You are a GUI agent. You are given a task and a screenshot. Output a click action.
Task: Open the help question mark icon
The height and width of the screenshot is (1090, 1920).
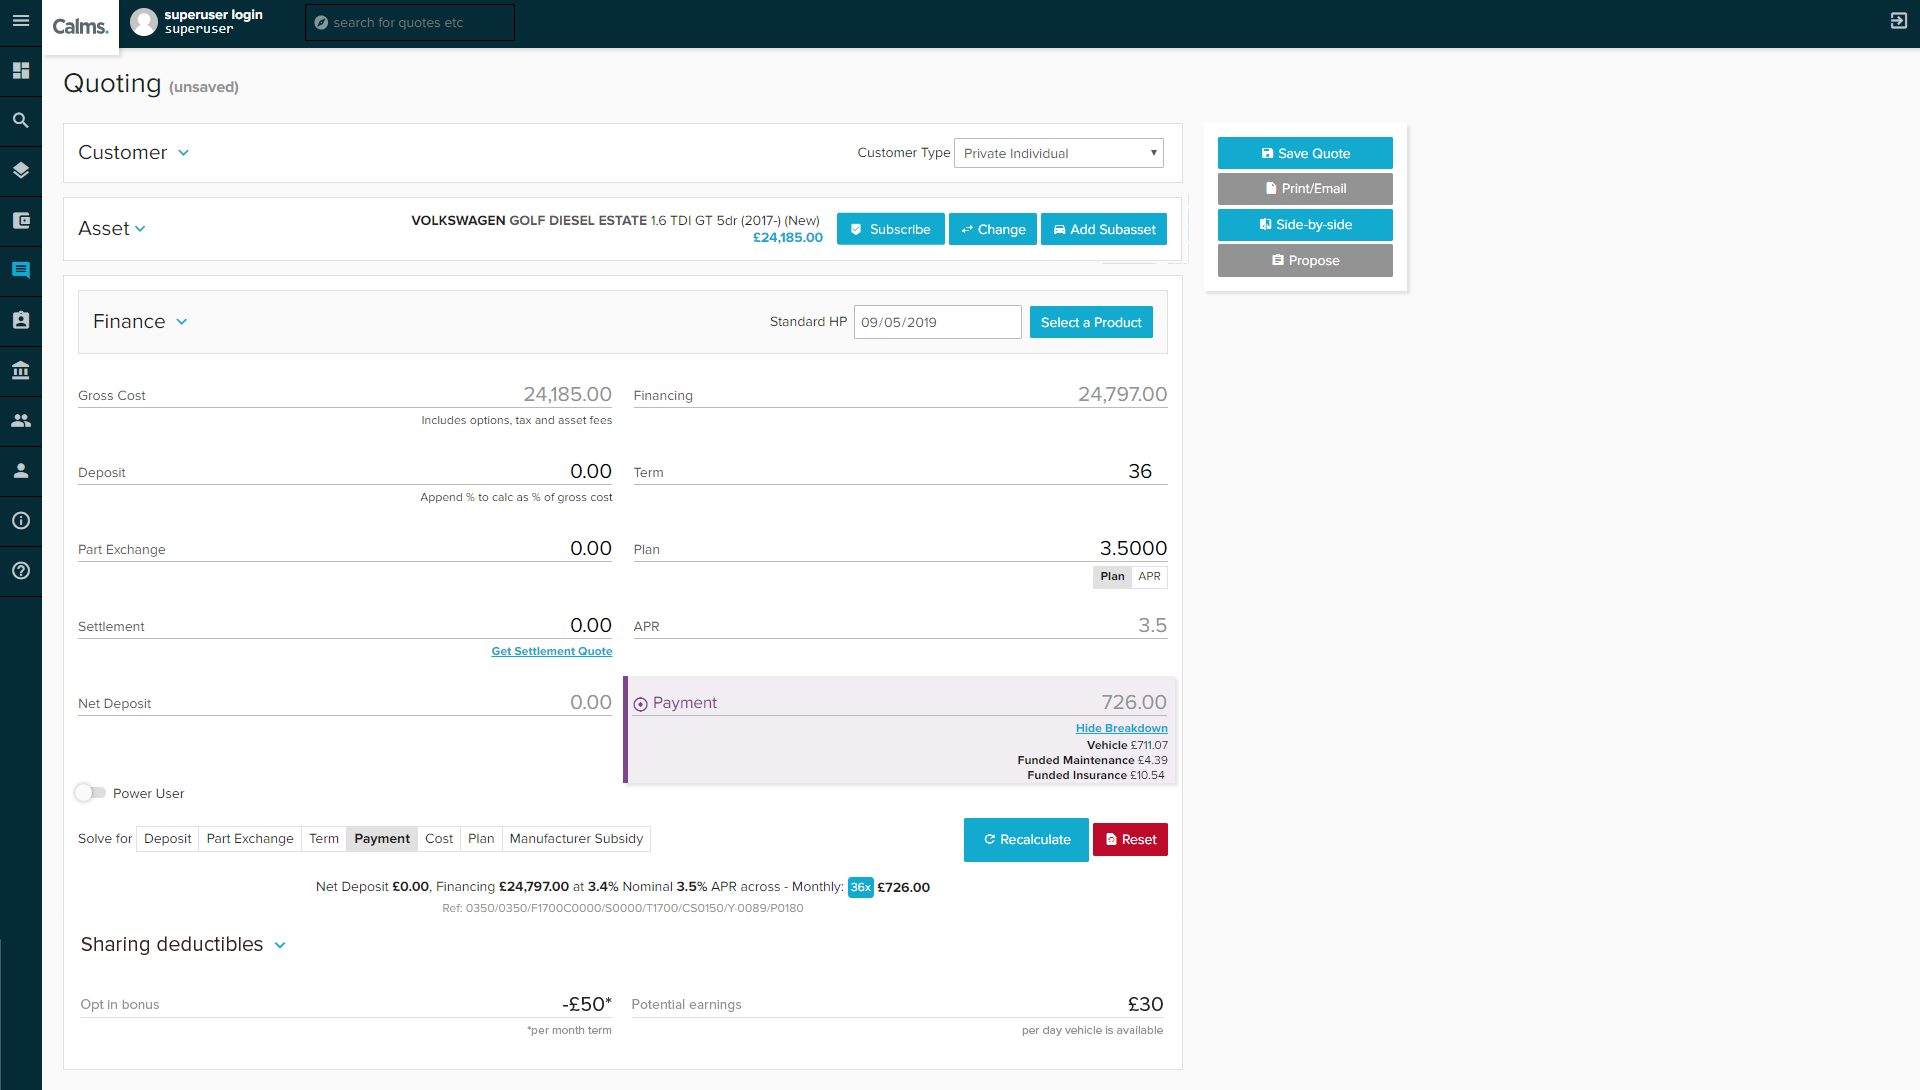click(x=20, y=571)
